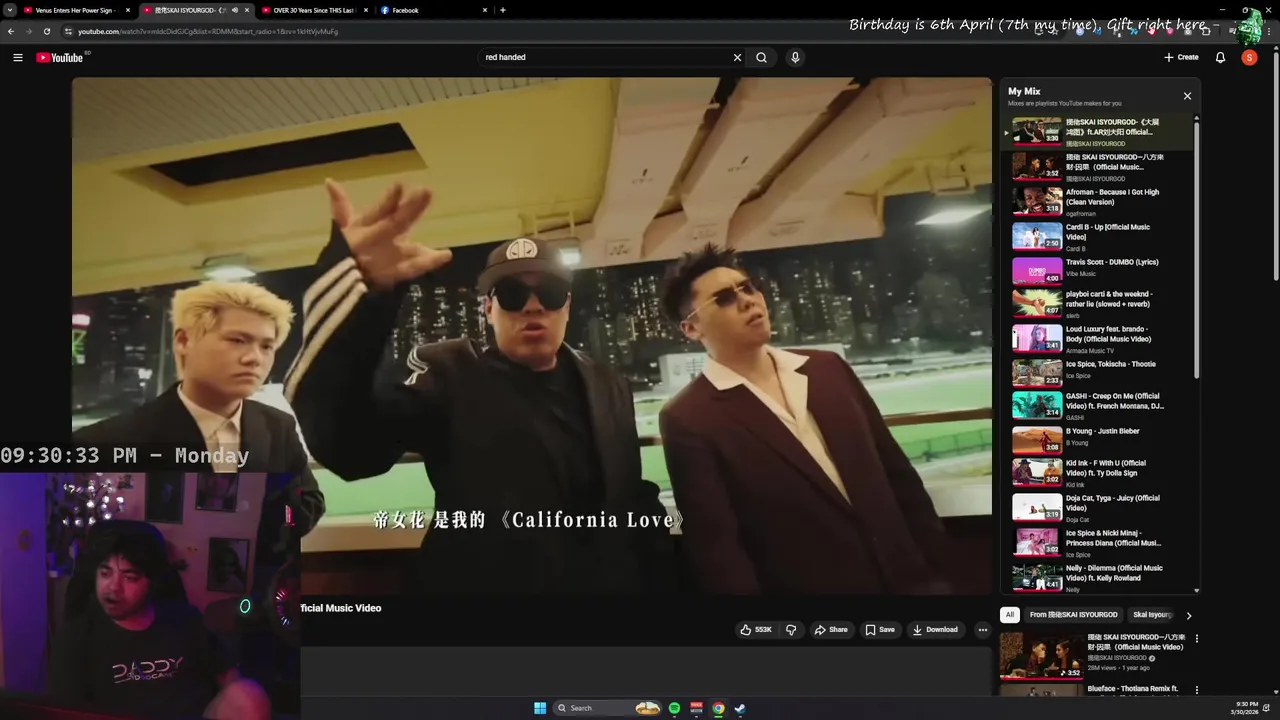Open Steam from the taskbar
1280x720 pixels.
point(740,708)
